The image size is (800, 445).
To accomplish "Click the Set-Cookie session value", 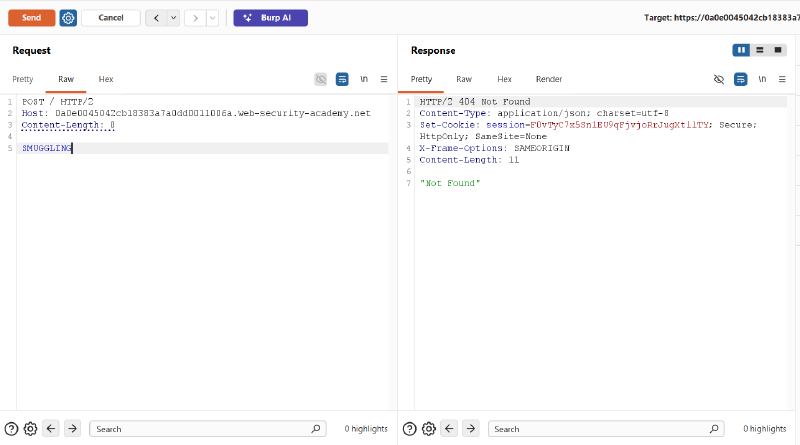I will [619, 125].
